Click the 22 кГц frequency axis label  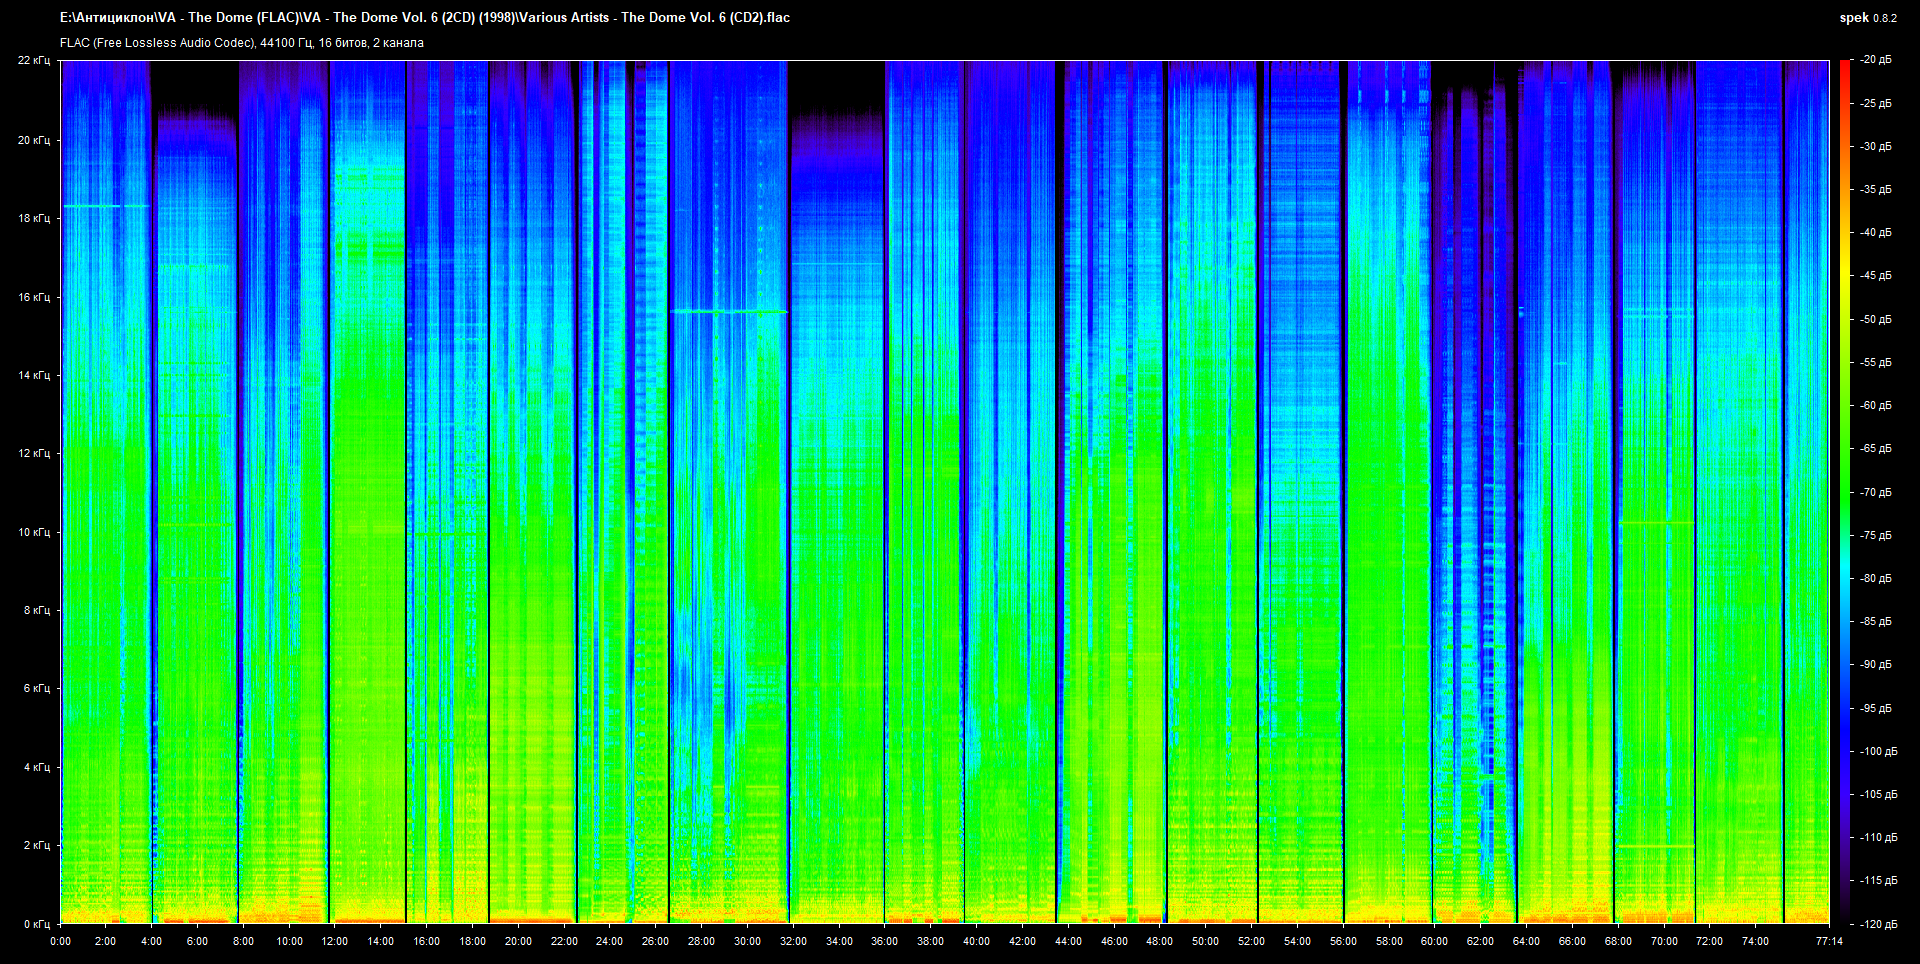click(33, 60)
